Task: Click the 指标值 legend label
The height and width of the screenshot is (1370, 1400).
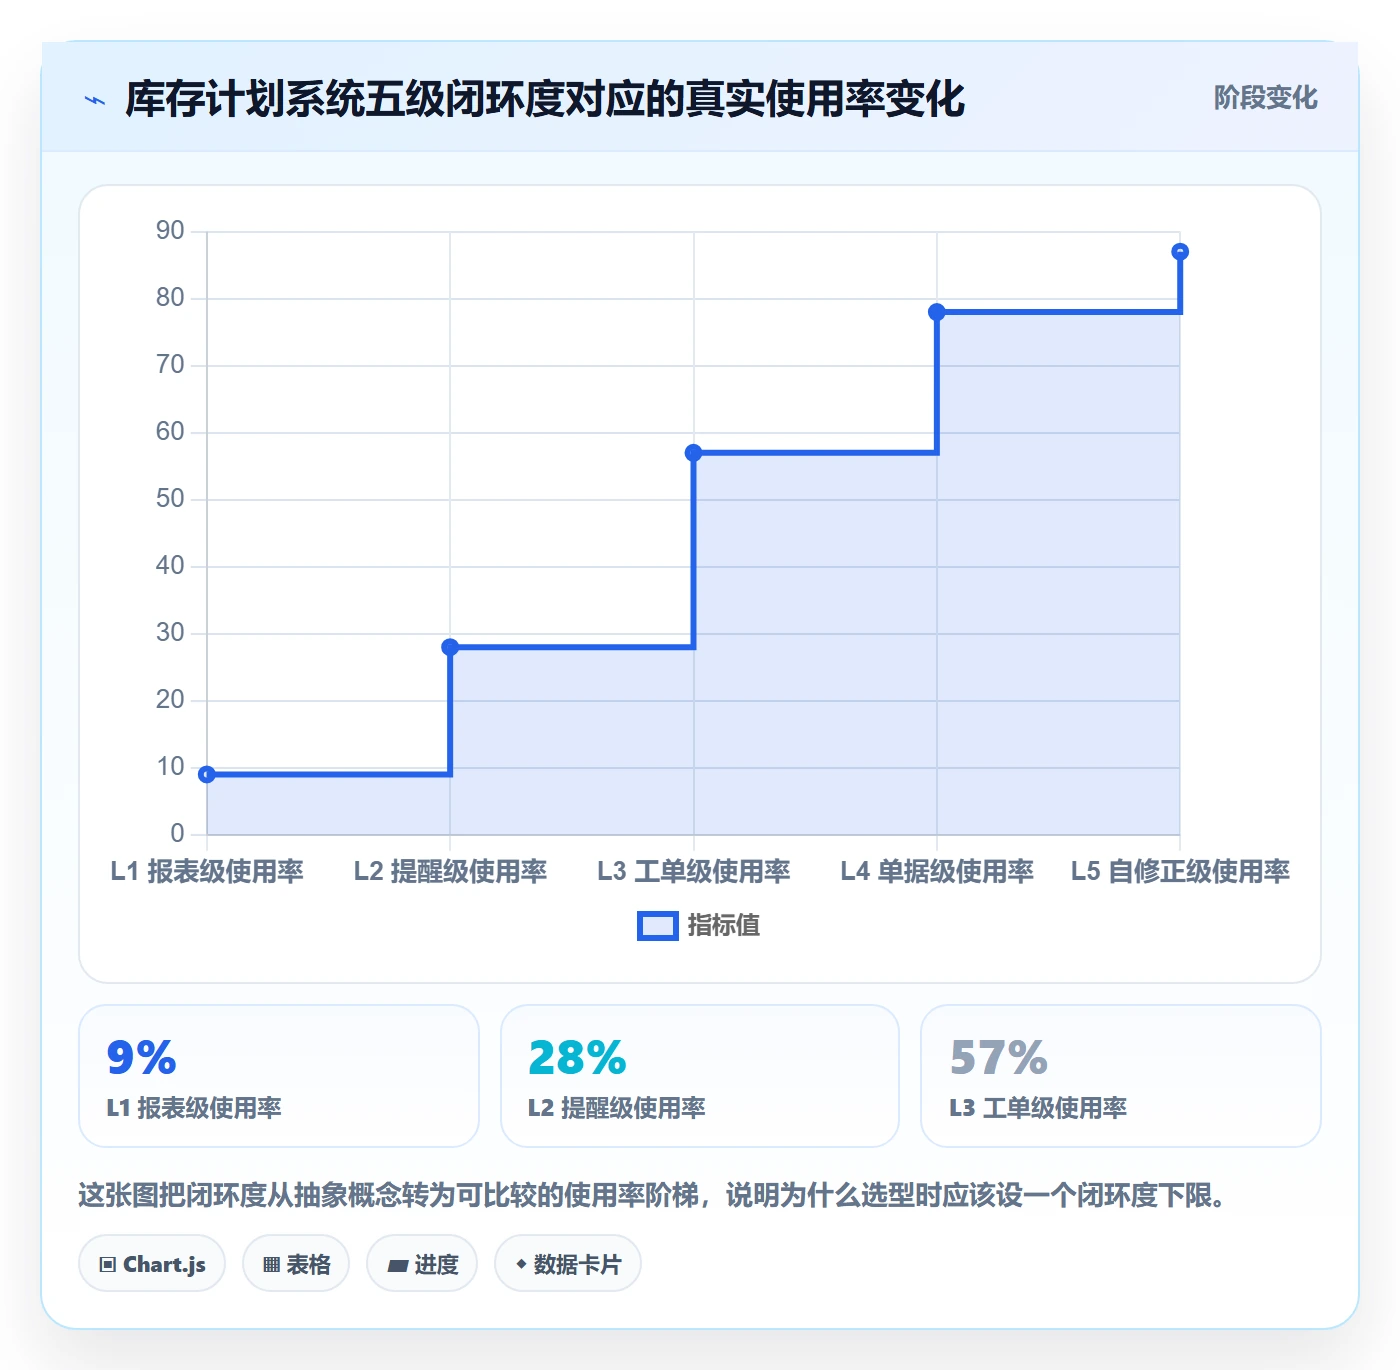Action: coord(724,926)
